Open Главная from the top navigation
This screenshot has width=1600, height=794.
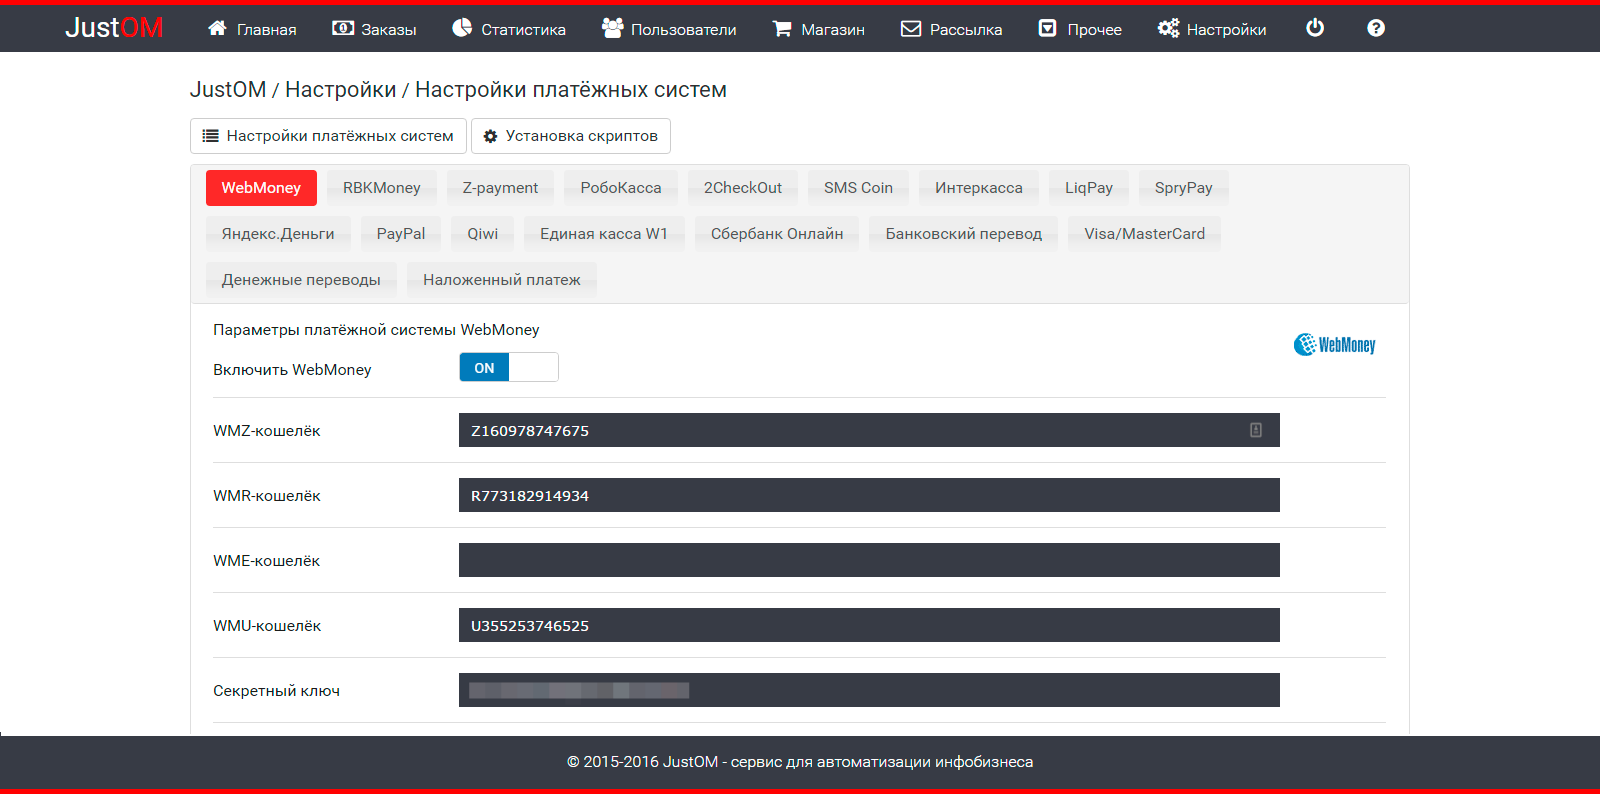point(252,29)
